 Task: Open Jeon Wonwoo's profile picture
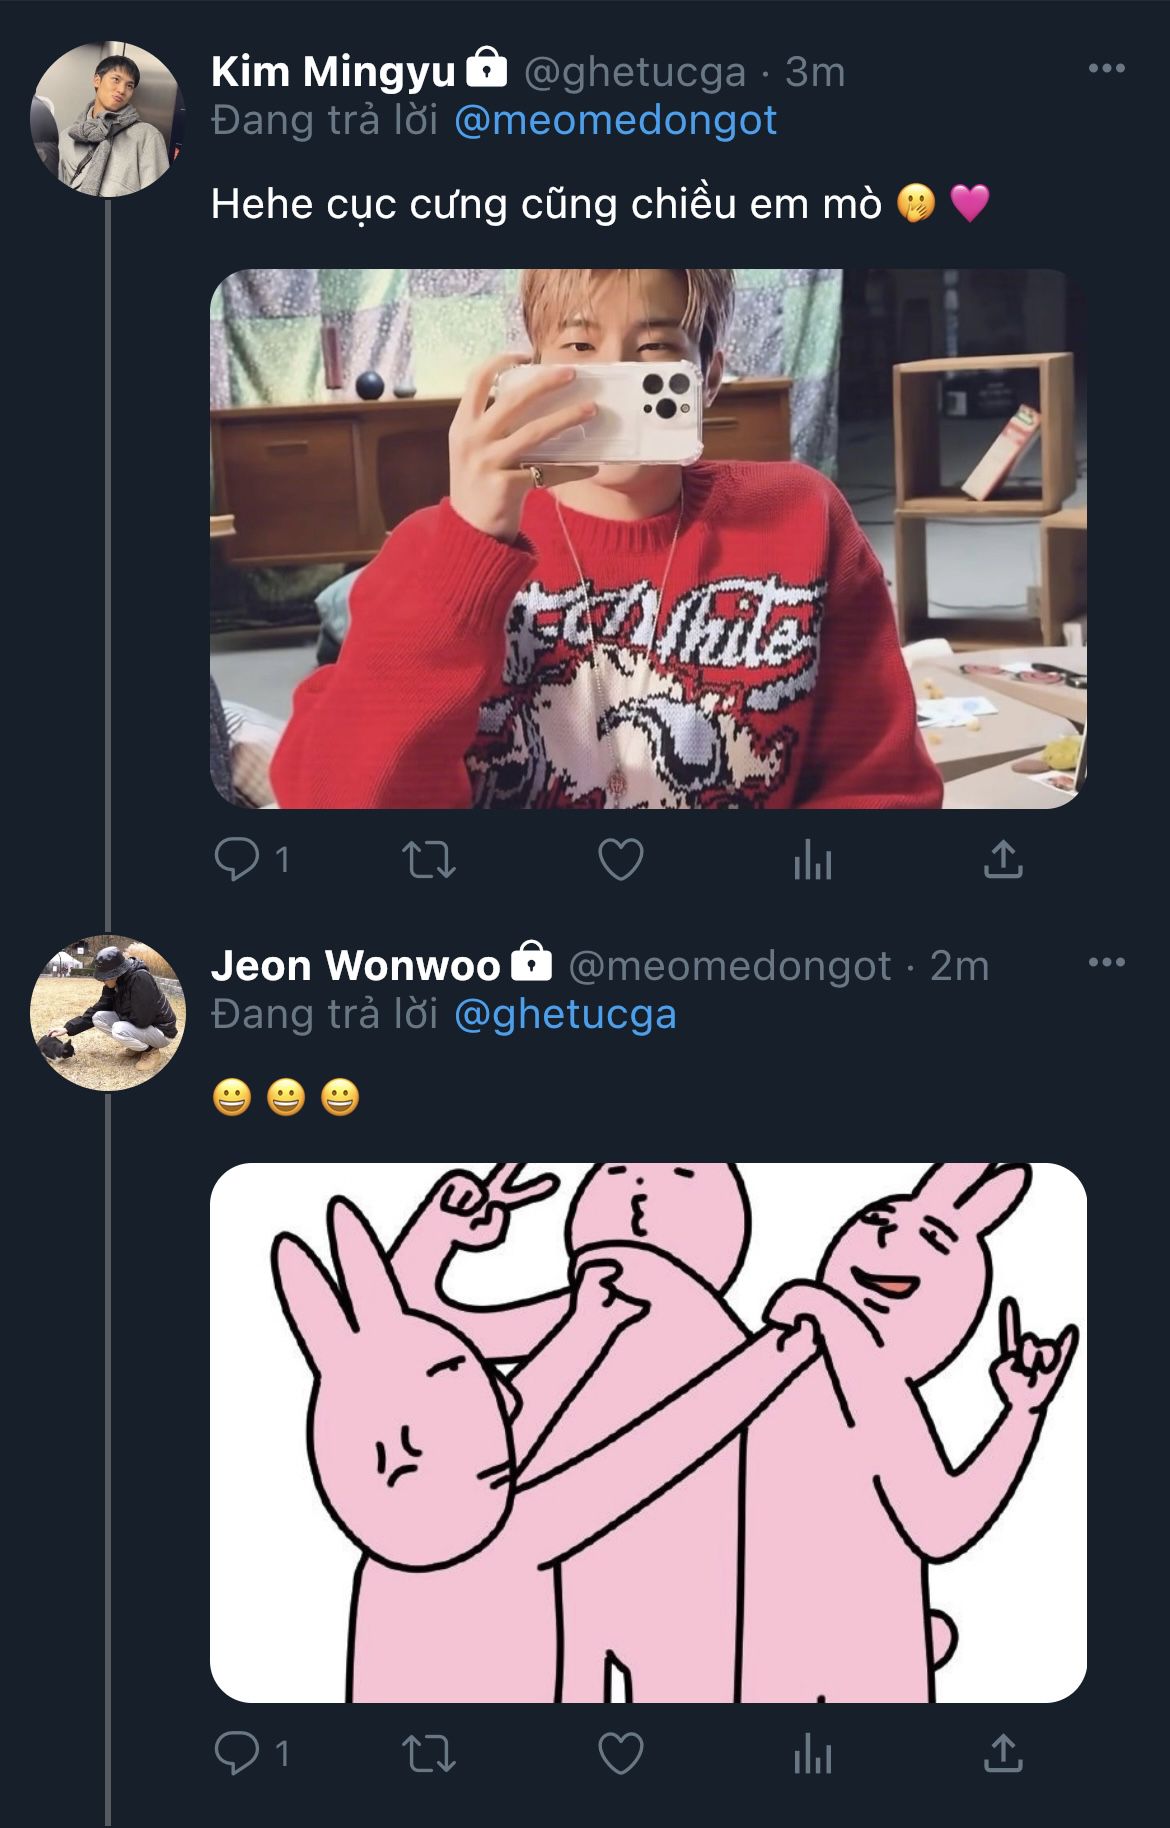coord(107,1012)
